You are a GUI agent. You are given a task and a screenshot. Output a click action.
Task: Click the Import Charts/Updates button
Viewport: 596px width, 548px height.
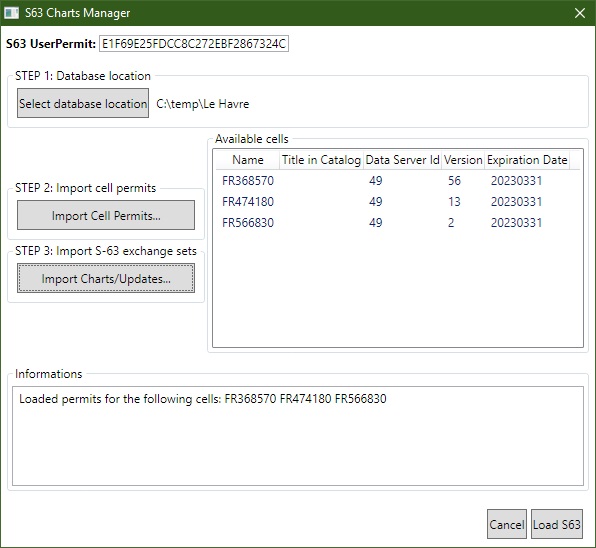click(x=106, y=279)
